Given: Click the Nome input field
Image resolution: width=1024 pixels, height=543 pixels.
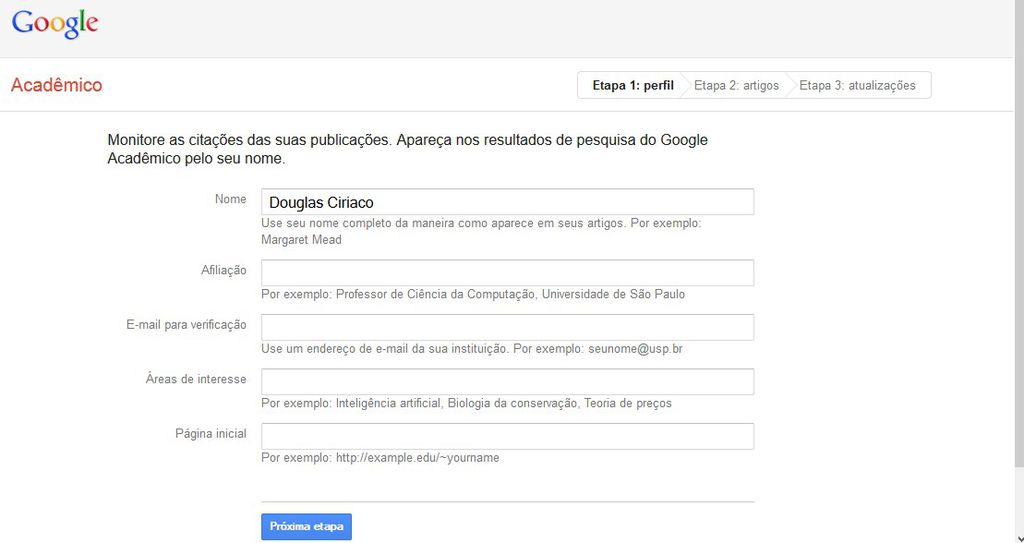Looking at the screenshot, I should [x=507, y=202].
